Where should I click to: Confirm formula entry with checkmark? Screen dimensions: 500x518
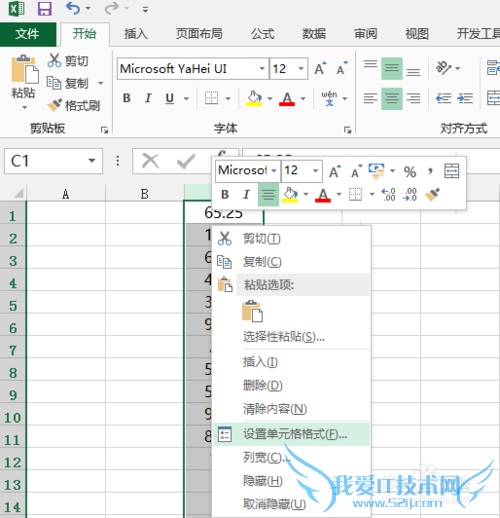(x=186, y=161)
